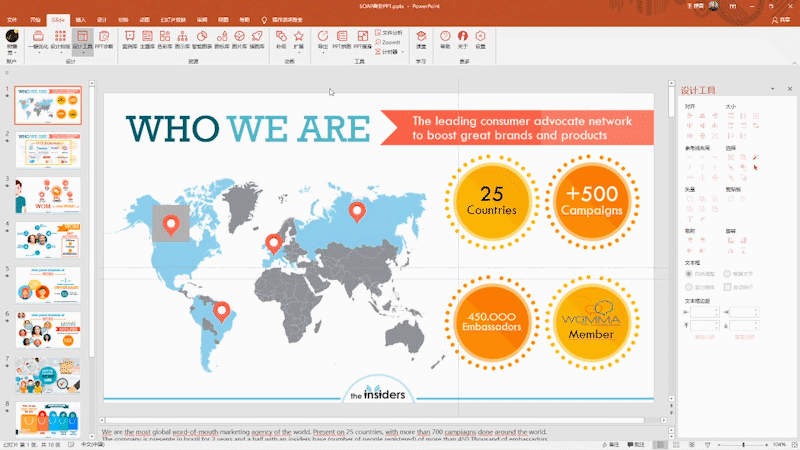Image resolution: width=800 pixels, height=450 pixels.
Task: Expand the 设计排版 dropdown arrow
Action: point(60,52)
